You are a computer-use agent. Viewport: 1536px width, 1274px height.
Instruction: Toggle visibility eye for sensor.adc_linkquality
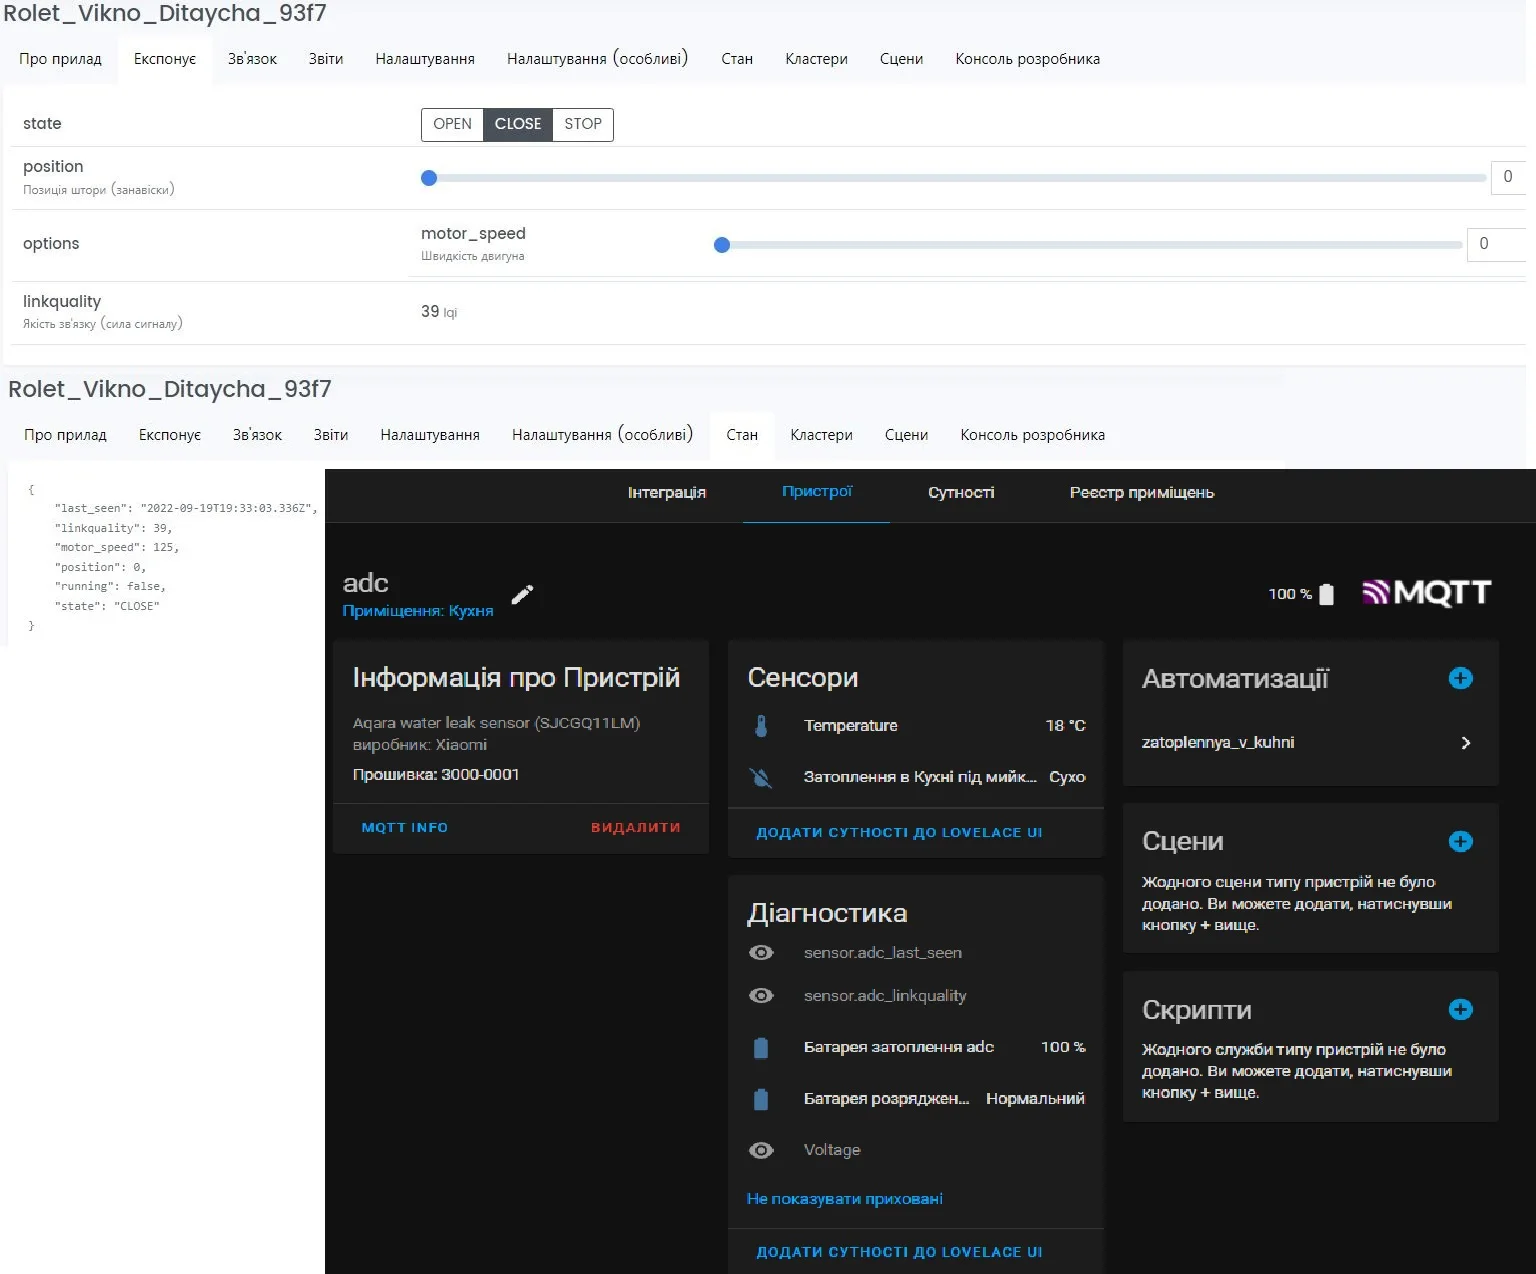pyautogui.click(x=761, y=996)
